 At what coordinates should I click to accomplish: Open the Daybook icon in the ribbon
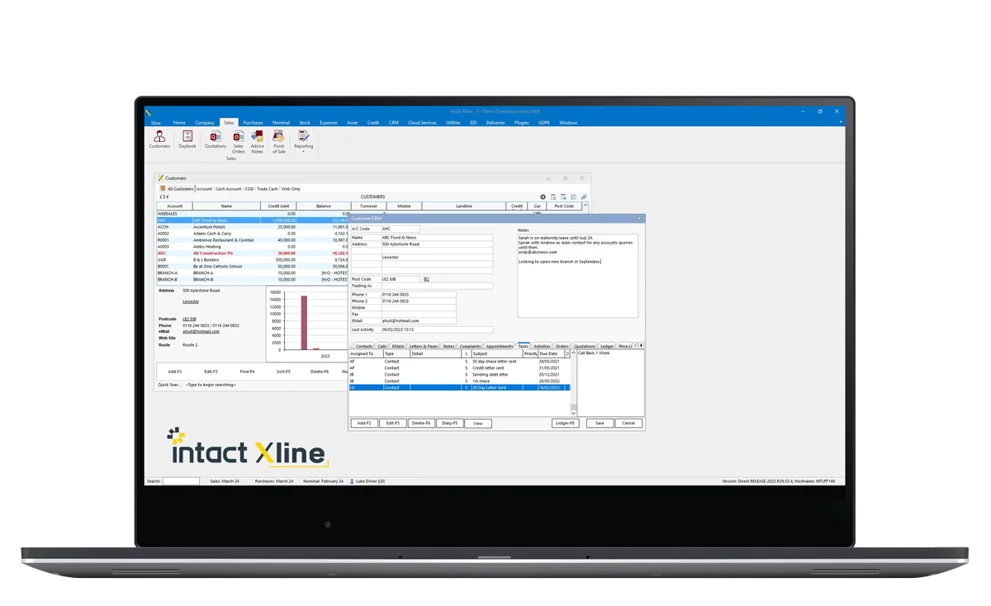click(187, 140)
